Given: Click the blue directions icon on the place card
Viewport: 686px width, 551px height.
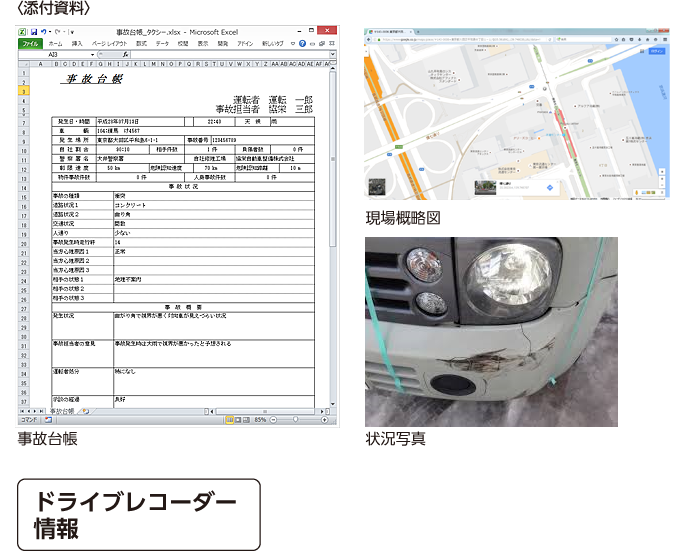Looking at the screenshot, I should (x=550, y=188).
